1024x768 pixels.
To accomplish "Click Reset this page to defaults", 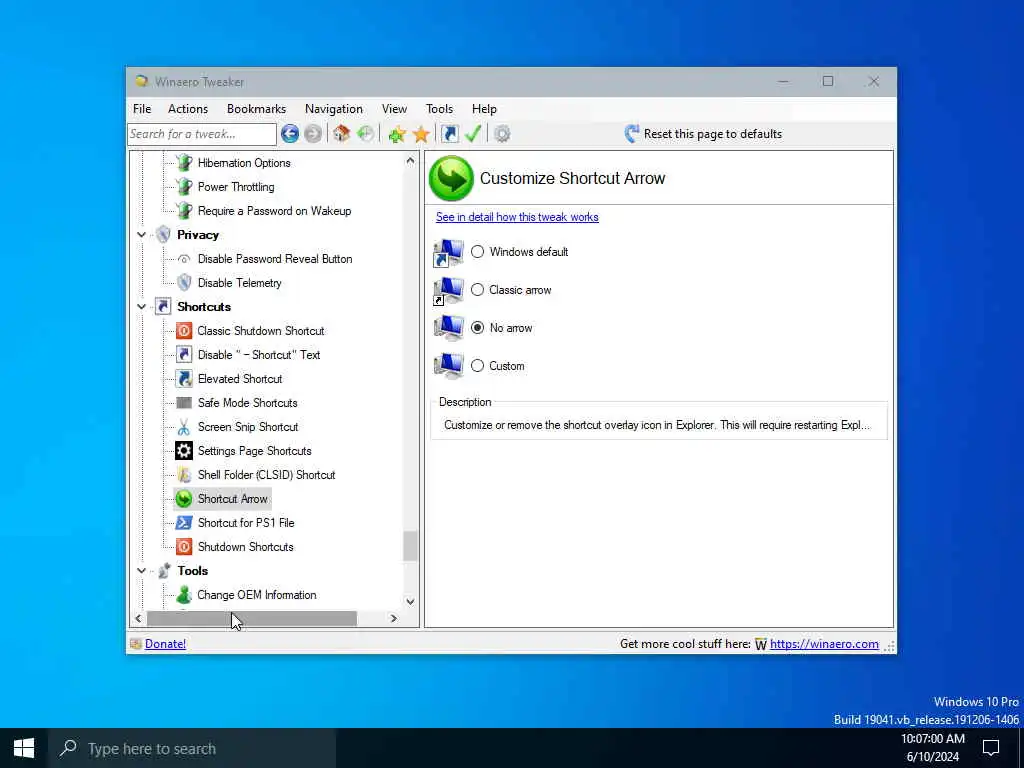I will pyautogui.click(x=703, y=134).
